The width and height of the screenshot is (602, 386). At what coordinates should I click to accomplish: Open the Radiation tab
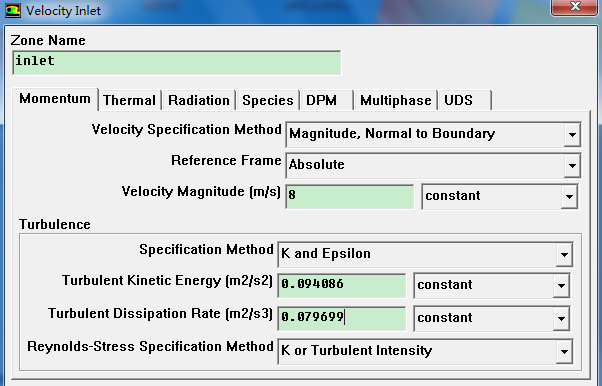click(198, 101)
